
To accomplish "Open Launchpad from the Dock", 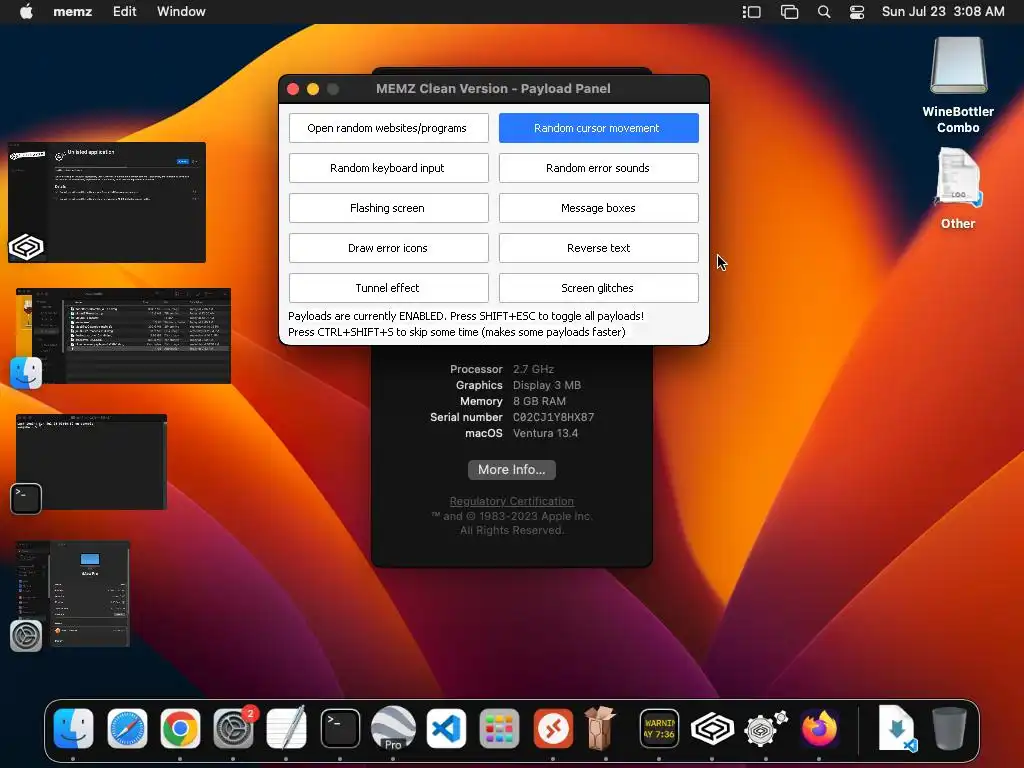I will click(x=500, y=728).
